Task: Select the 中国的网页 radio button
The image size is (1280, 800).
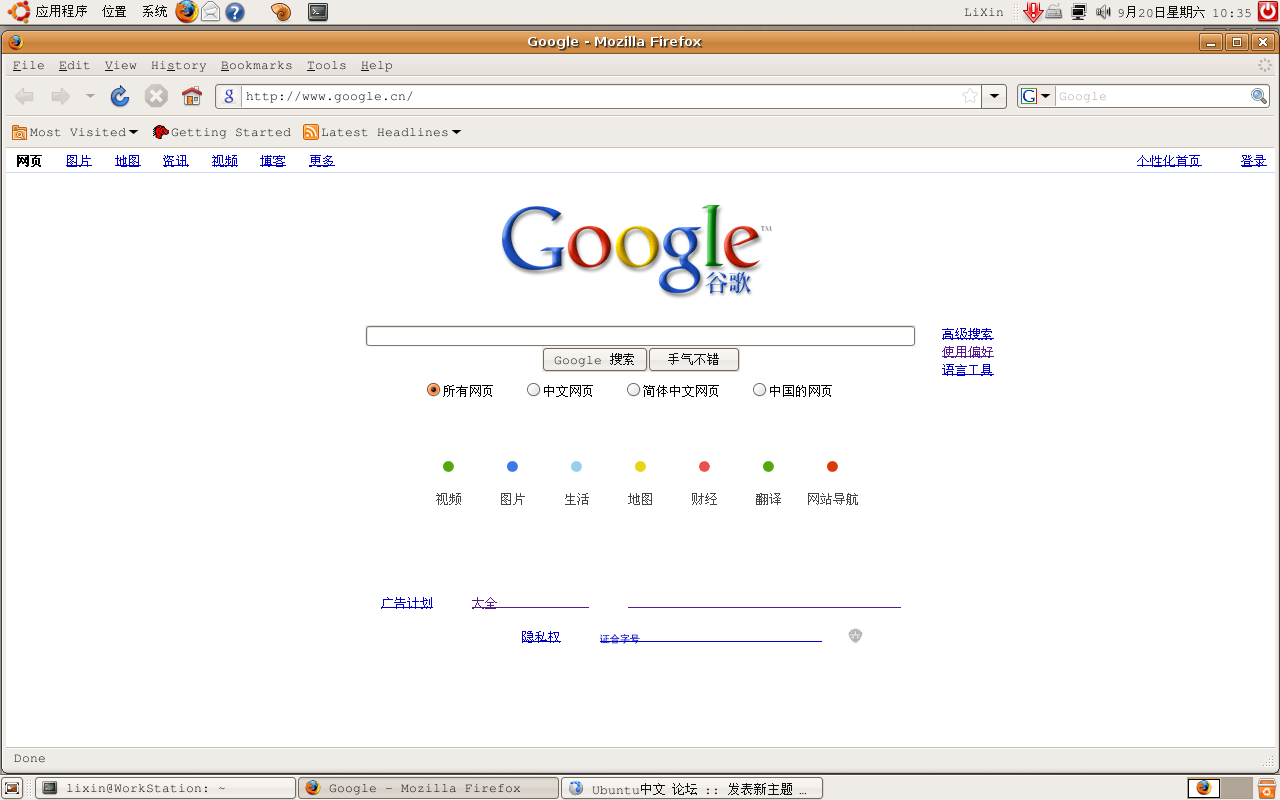Action: (760, 390)
